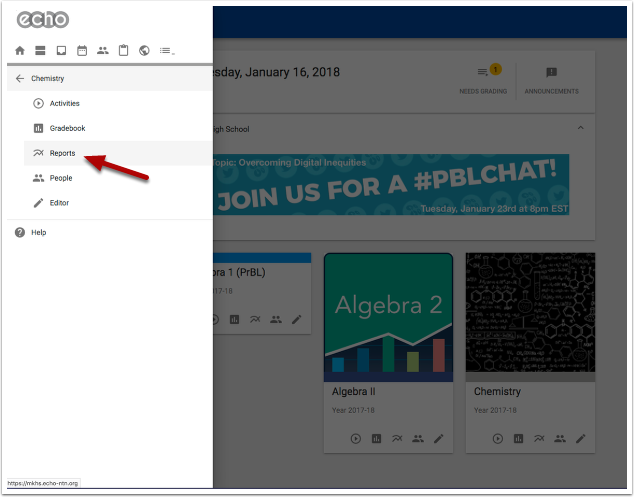Open the calendar icon in the toolbar
This screenshot has height=497, width=634.
(x=82, y=50)
